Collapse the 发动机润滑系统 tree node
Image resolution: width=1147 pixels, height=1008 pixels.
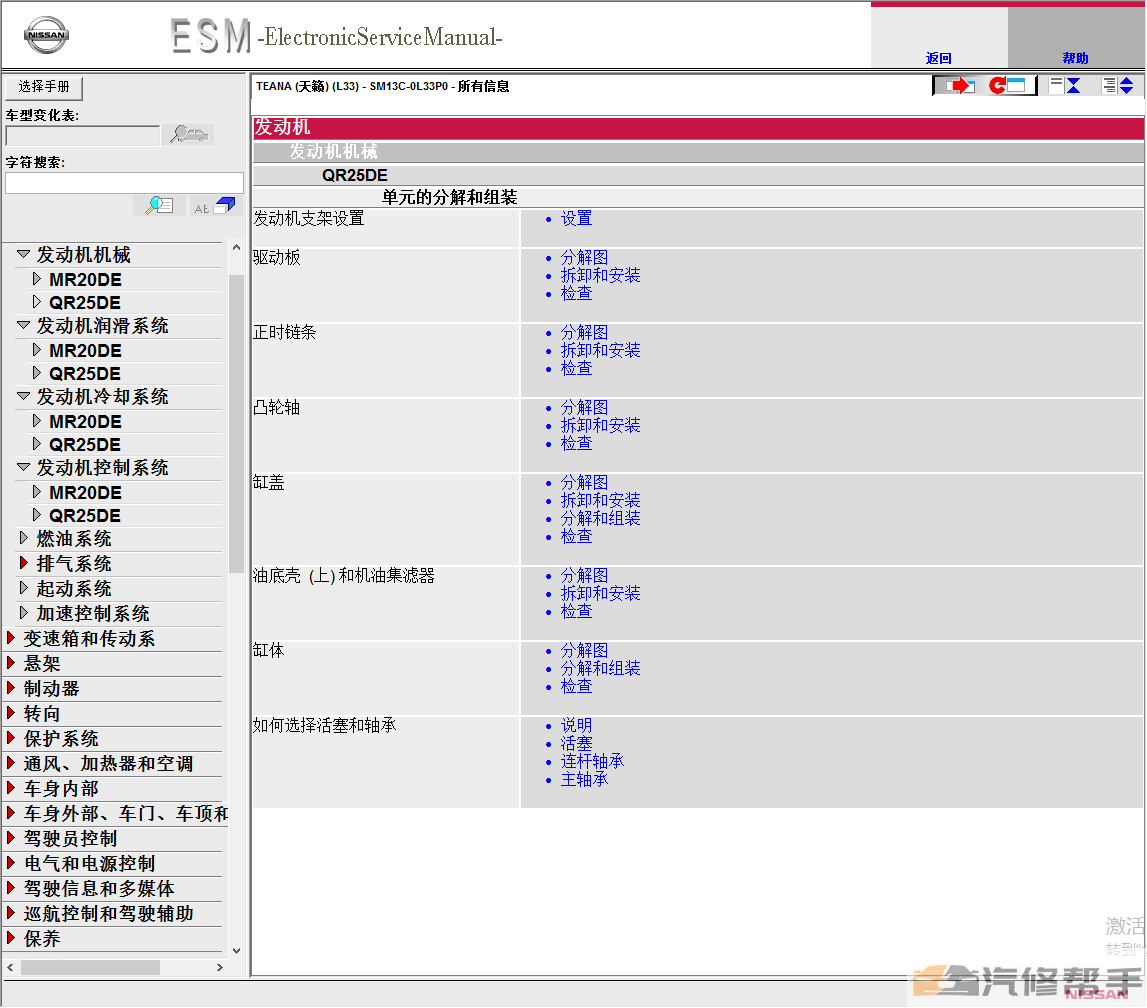(x=23, y=326)
